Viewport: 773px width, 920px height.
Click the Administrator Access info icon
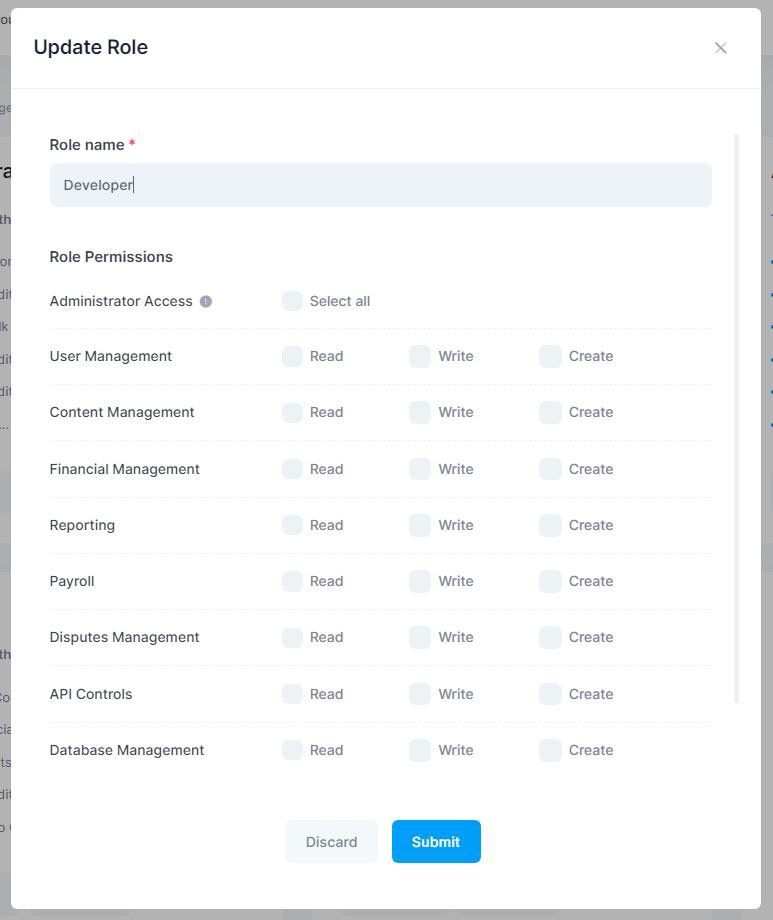coord(206,301)
